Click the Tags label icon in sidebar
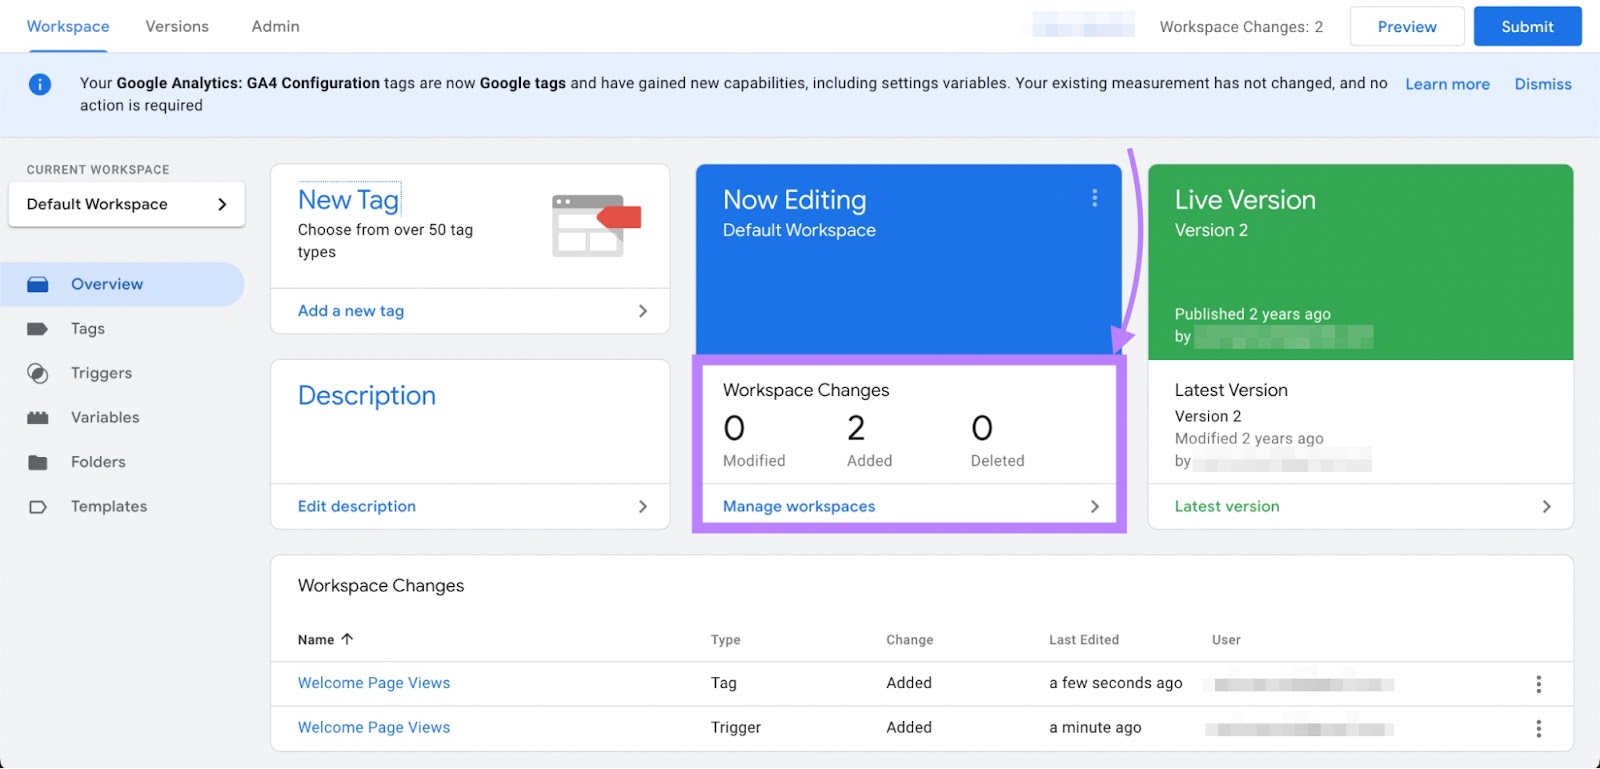This screenshot has width=1600, height=769. (38, 329)
